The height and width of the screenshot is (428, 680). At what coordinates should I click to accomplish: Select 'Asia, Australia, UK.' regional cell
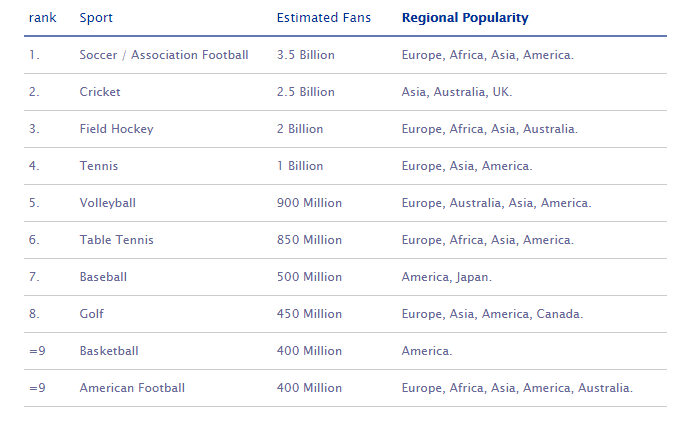tap(456, 92)
